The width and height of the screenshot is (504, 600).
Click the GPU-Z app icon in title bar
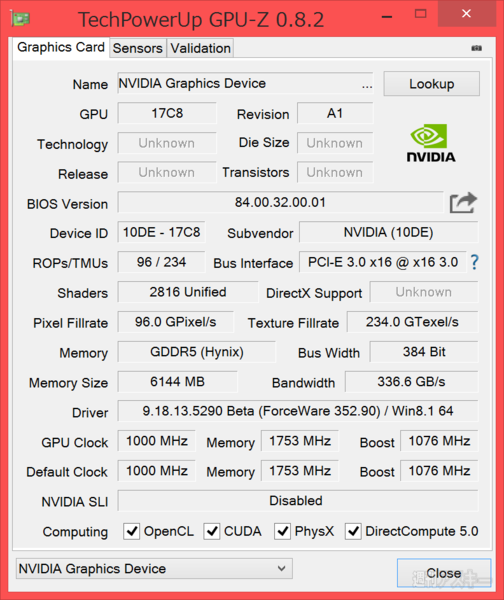tap(21, 18)
